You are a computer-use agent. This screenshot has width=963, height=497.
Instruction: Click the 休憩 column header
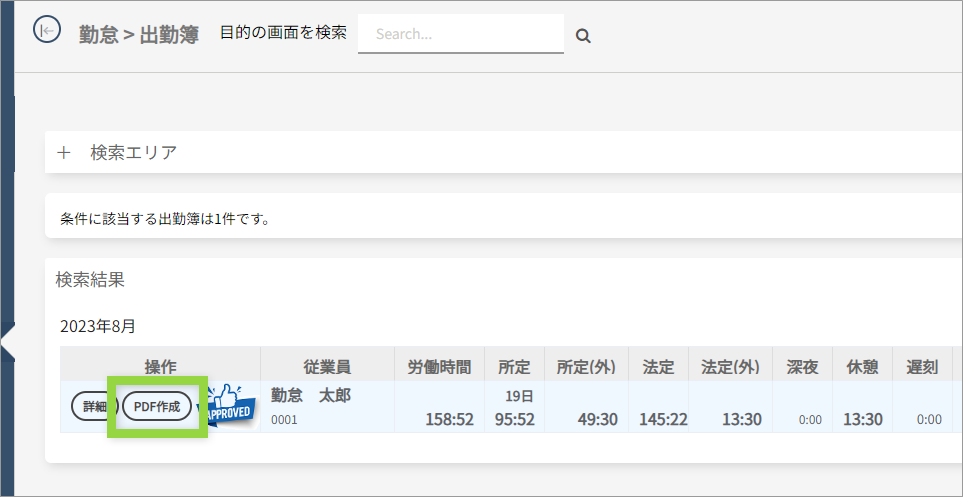pyautogui.click(x=862, y=367)
